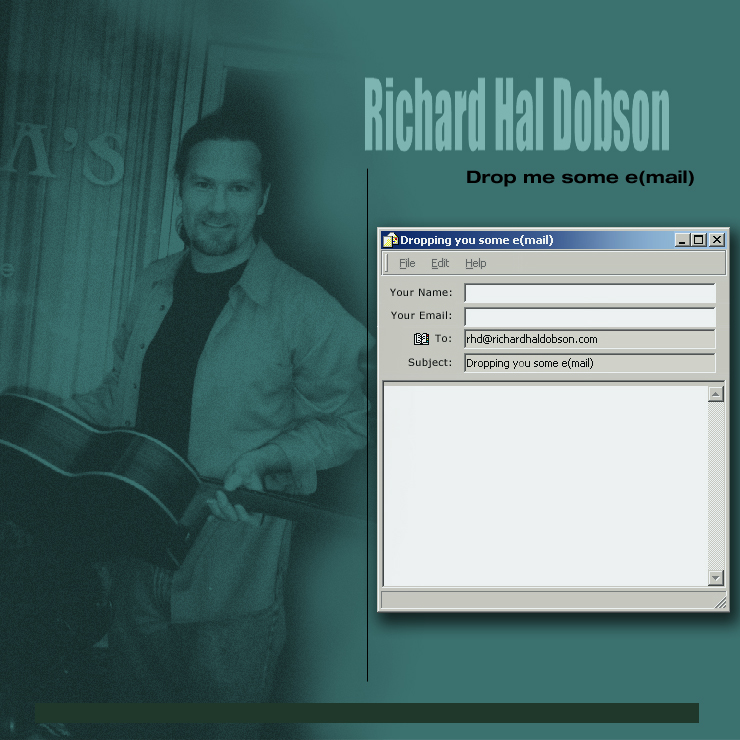Click the photo of the man with guitar
This screenshot has height=740, width=740.
(182, 368)
